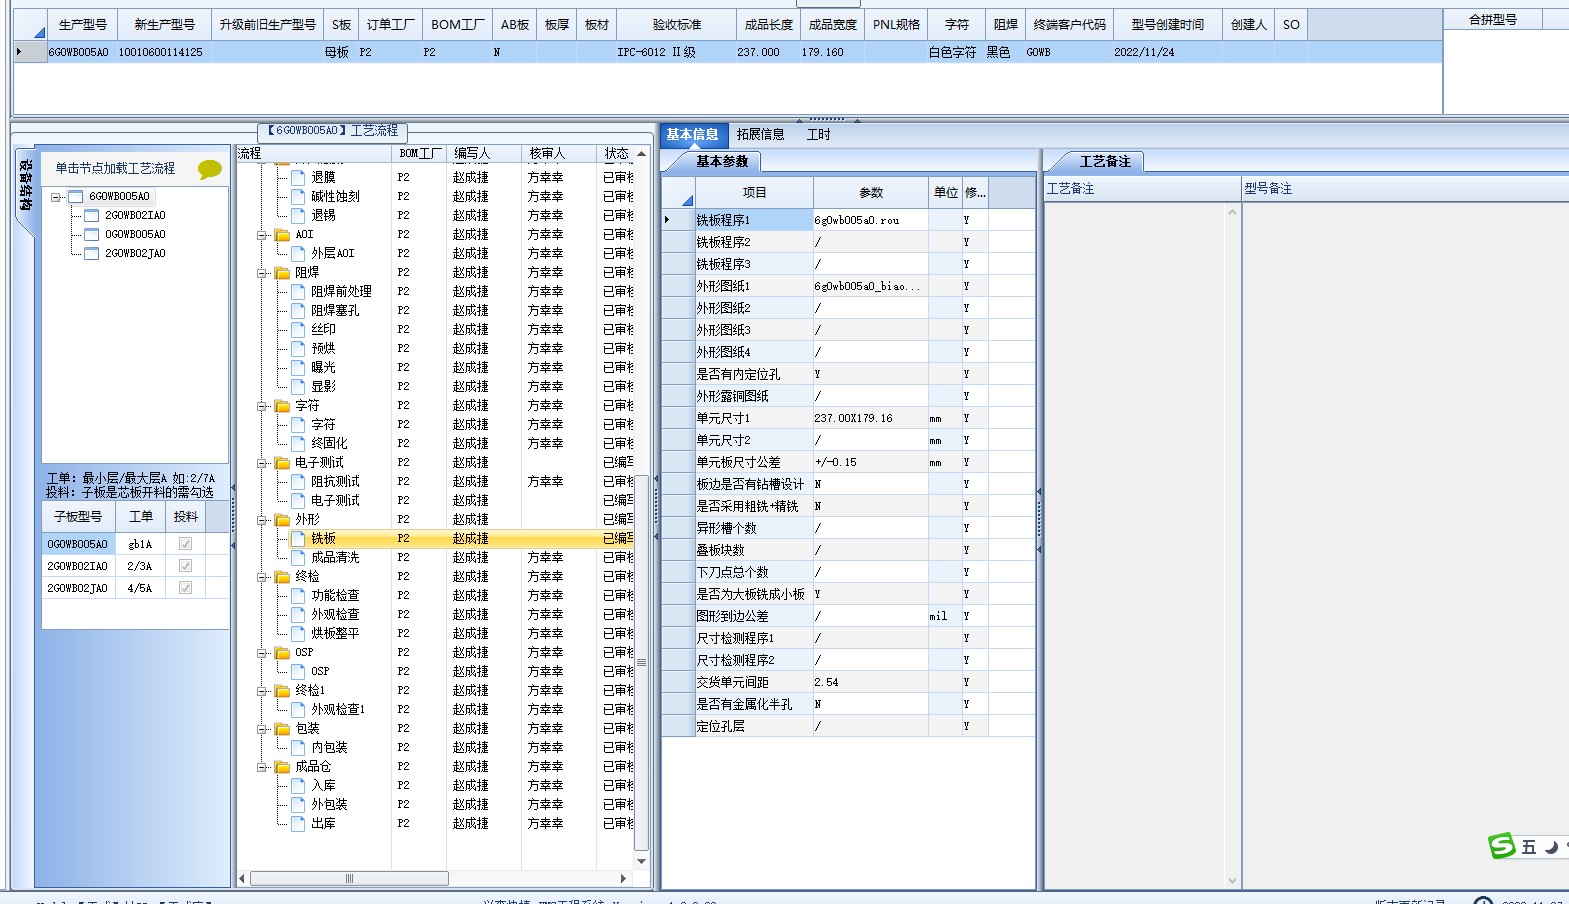Click the Sogou input method S icon
Screen dimensions: 1569x904
coord(1502,846)
